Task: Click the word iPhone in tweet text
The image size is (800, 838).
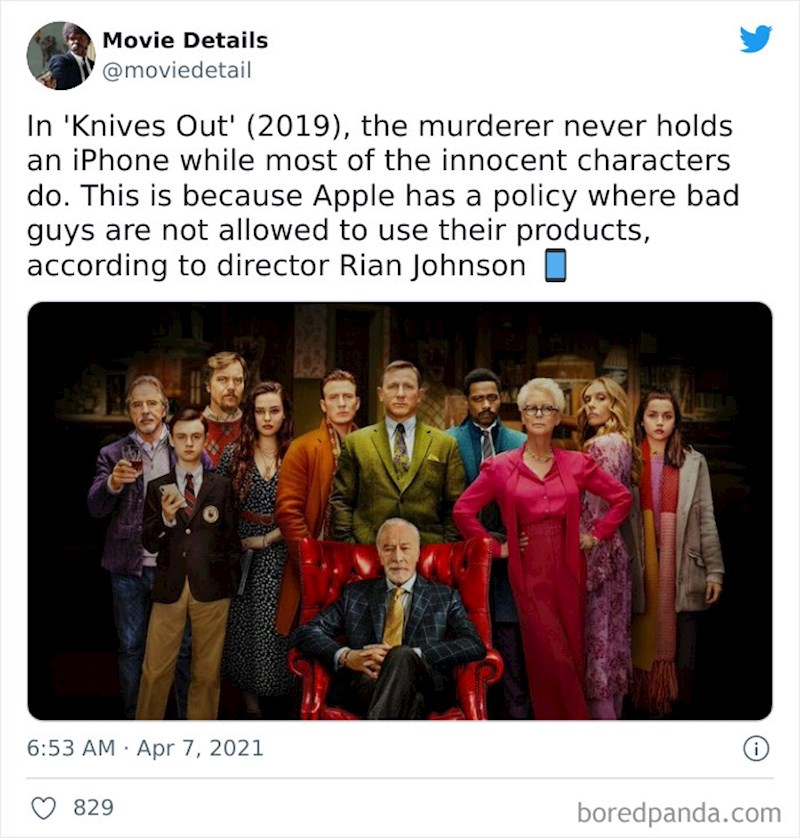Action: tap(120, 160)
